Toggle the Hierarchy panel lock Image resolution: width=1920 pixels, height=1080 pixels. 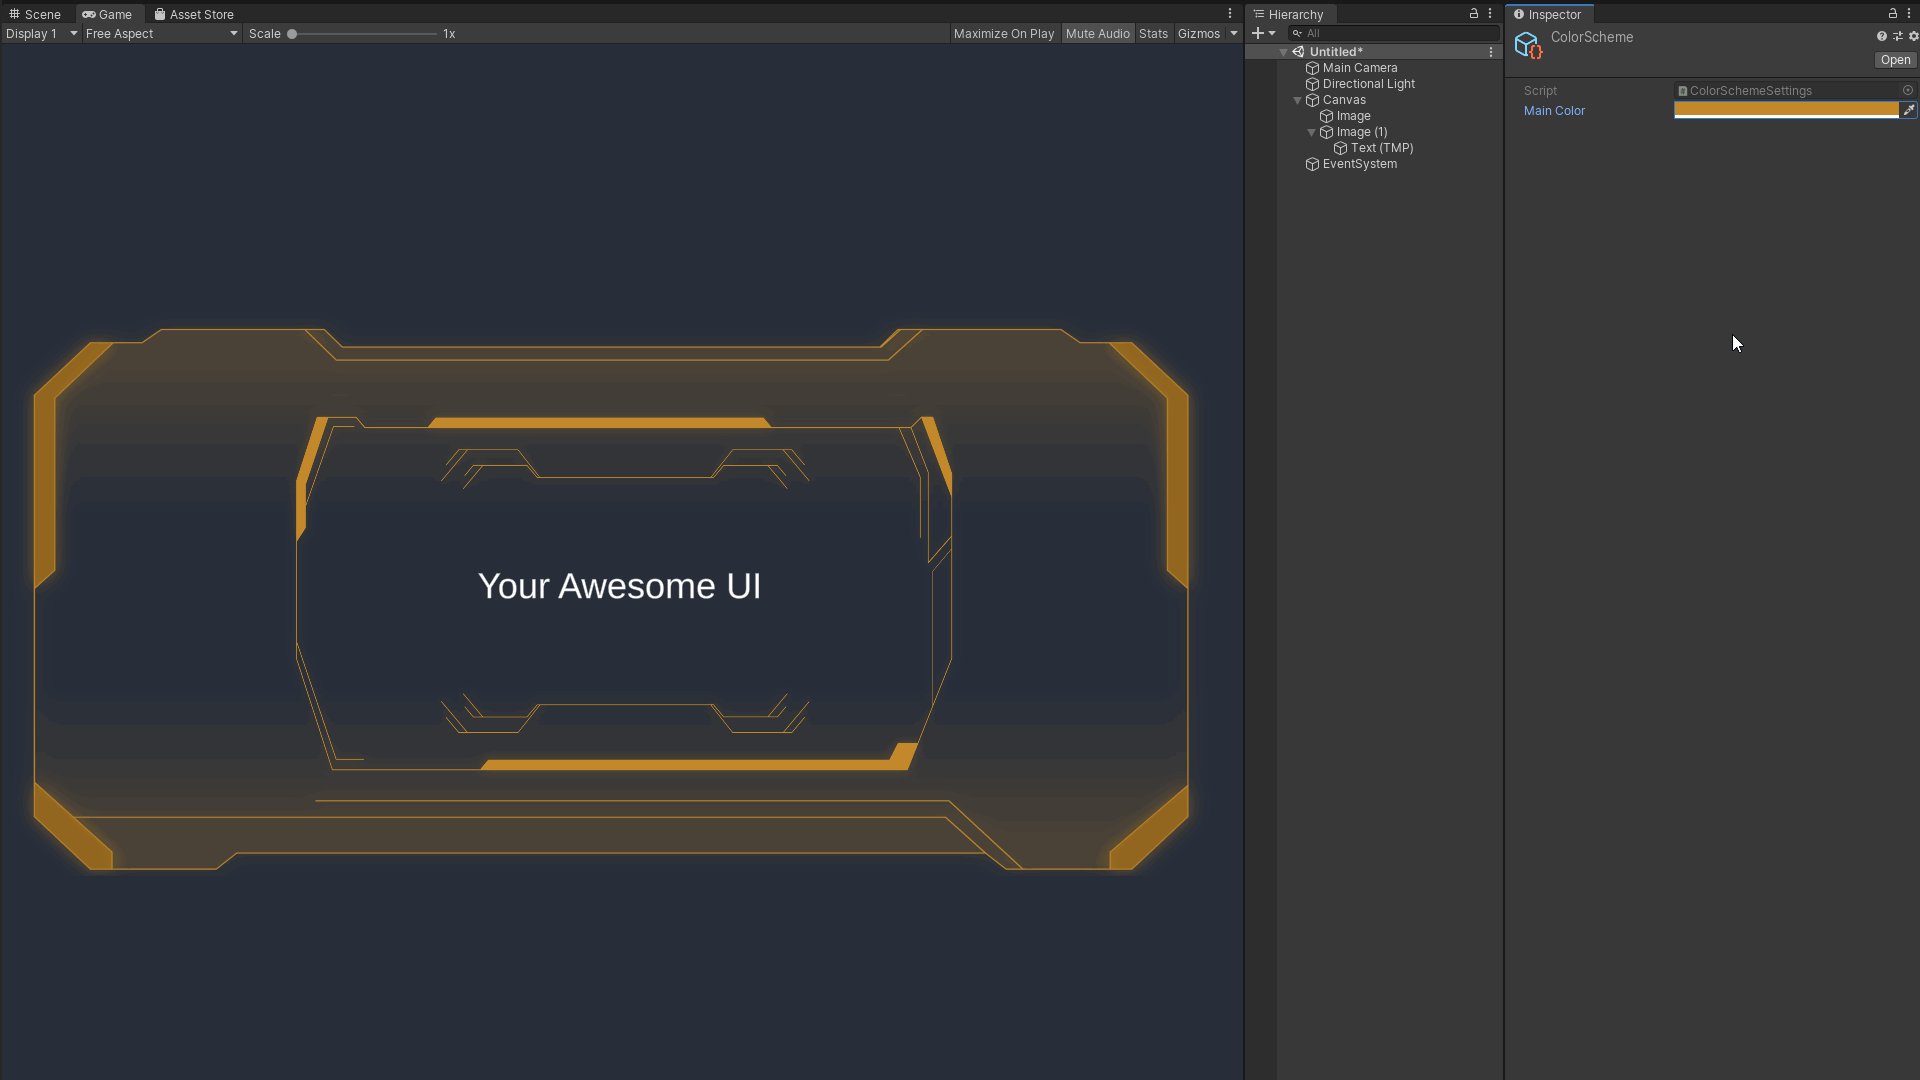(x=1473, y=14)
